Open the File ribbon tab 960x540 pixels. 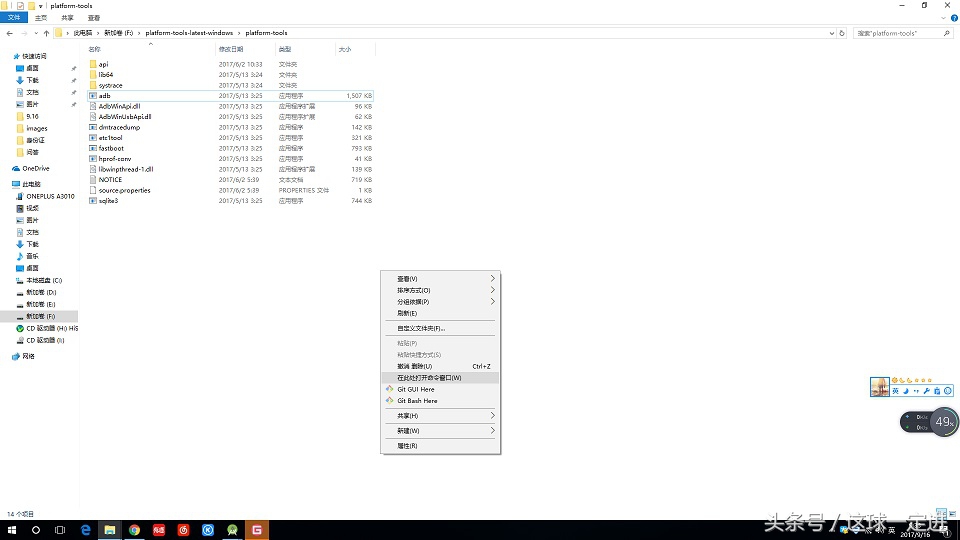[14, 18]
